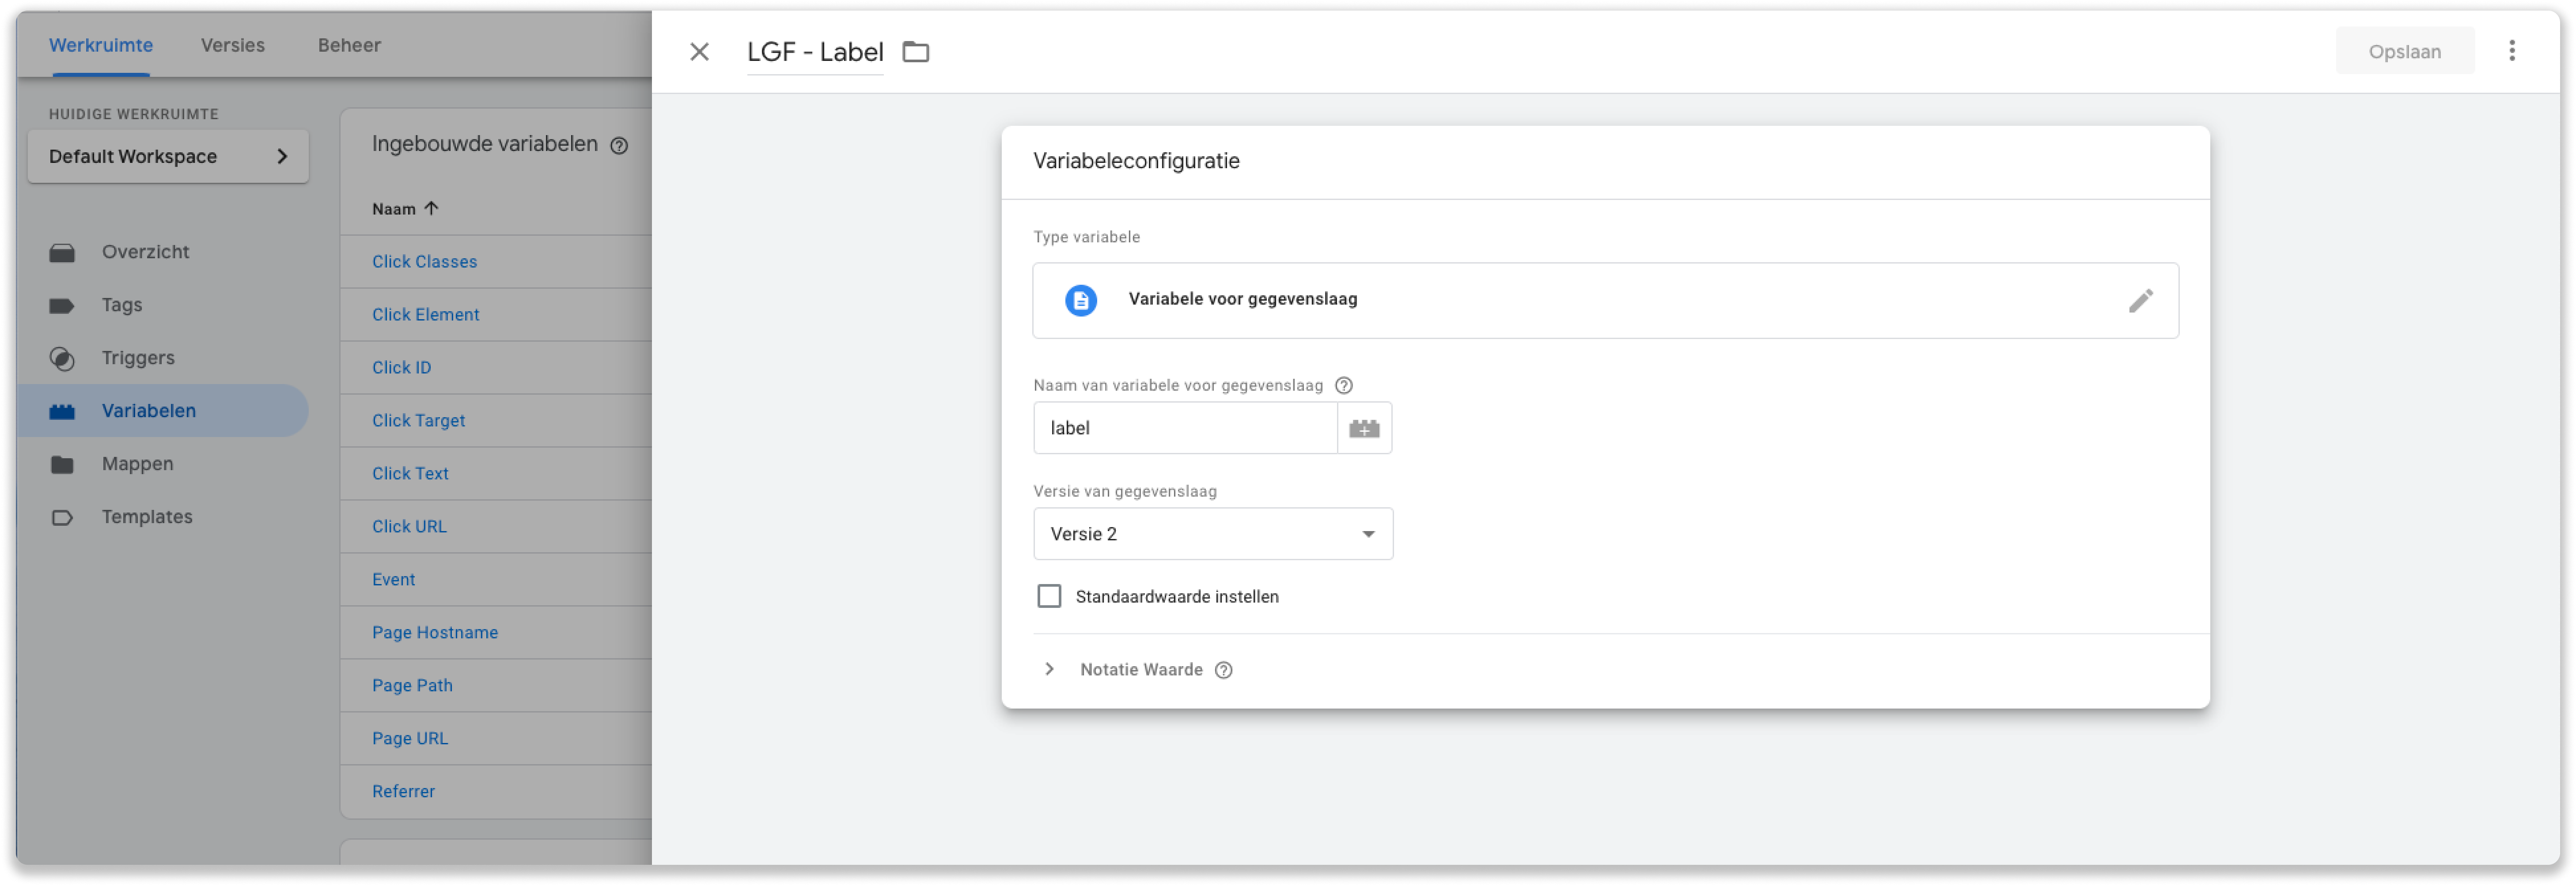Click the Tags label icon
Image resolution: width=2576 pixels, height=886 pixels.
pyautogui.click(x=62, y=306)
